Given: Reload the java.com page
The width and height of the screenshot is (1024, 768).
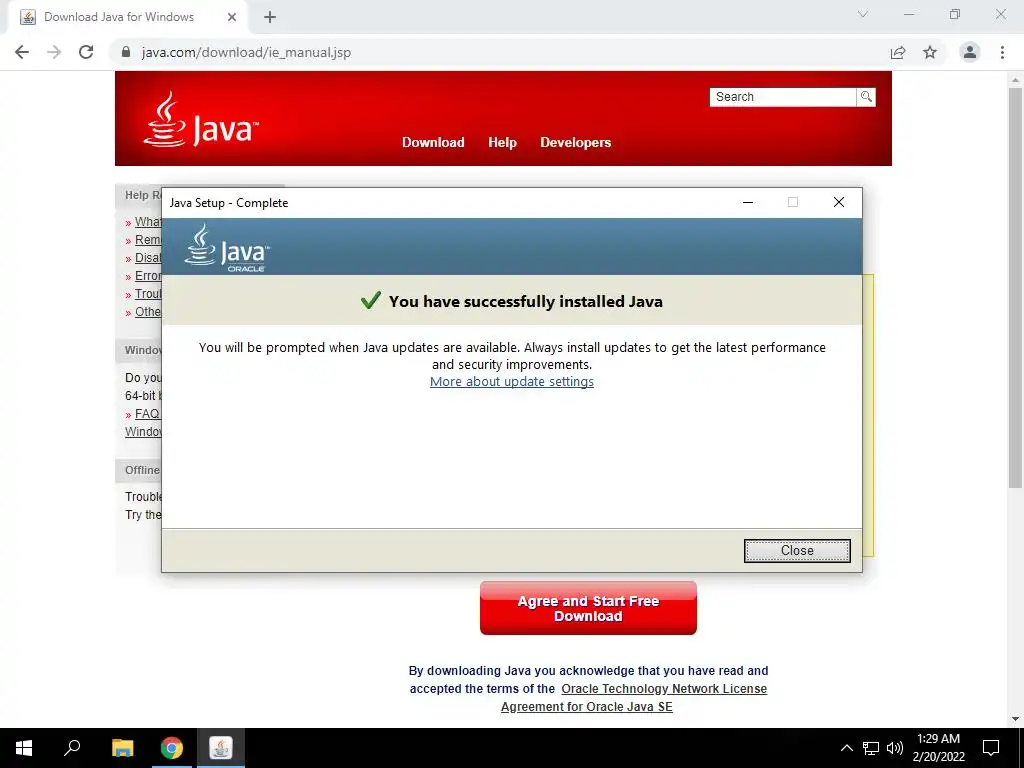Looking at the screenshot, I should tap(86, 52).
